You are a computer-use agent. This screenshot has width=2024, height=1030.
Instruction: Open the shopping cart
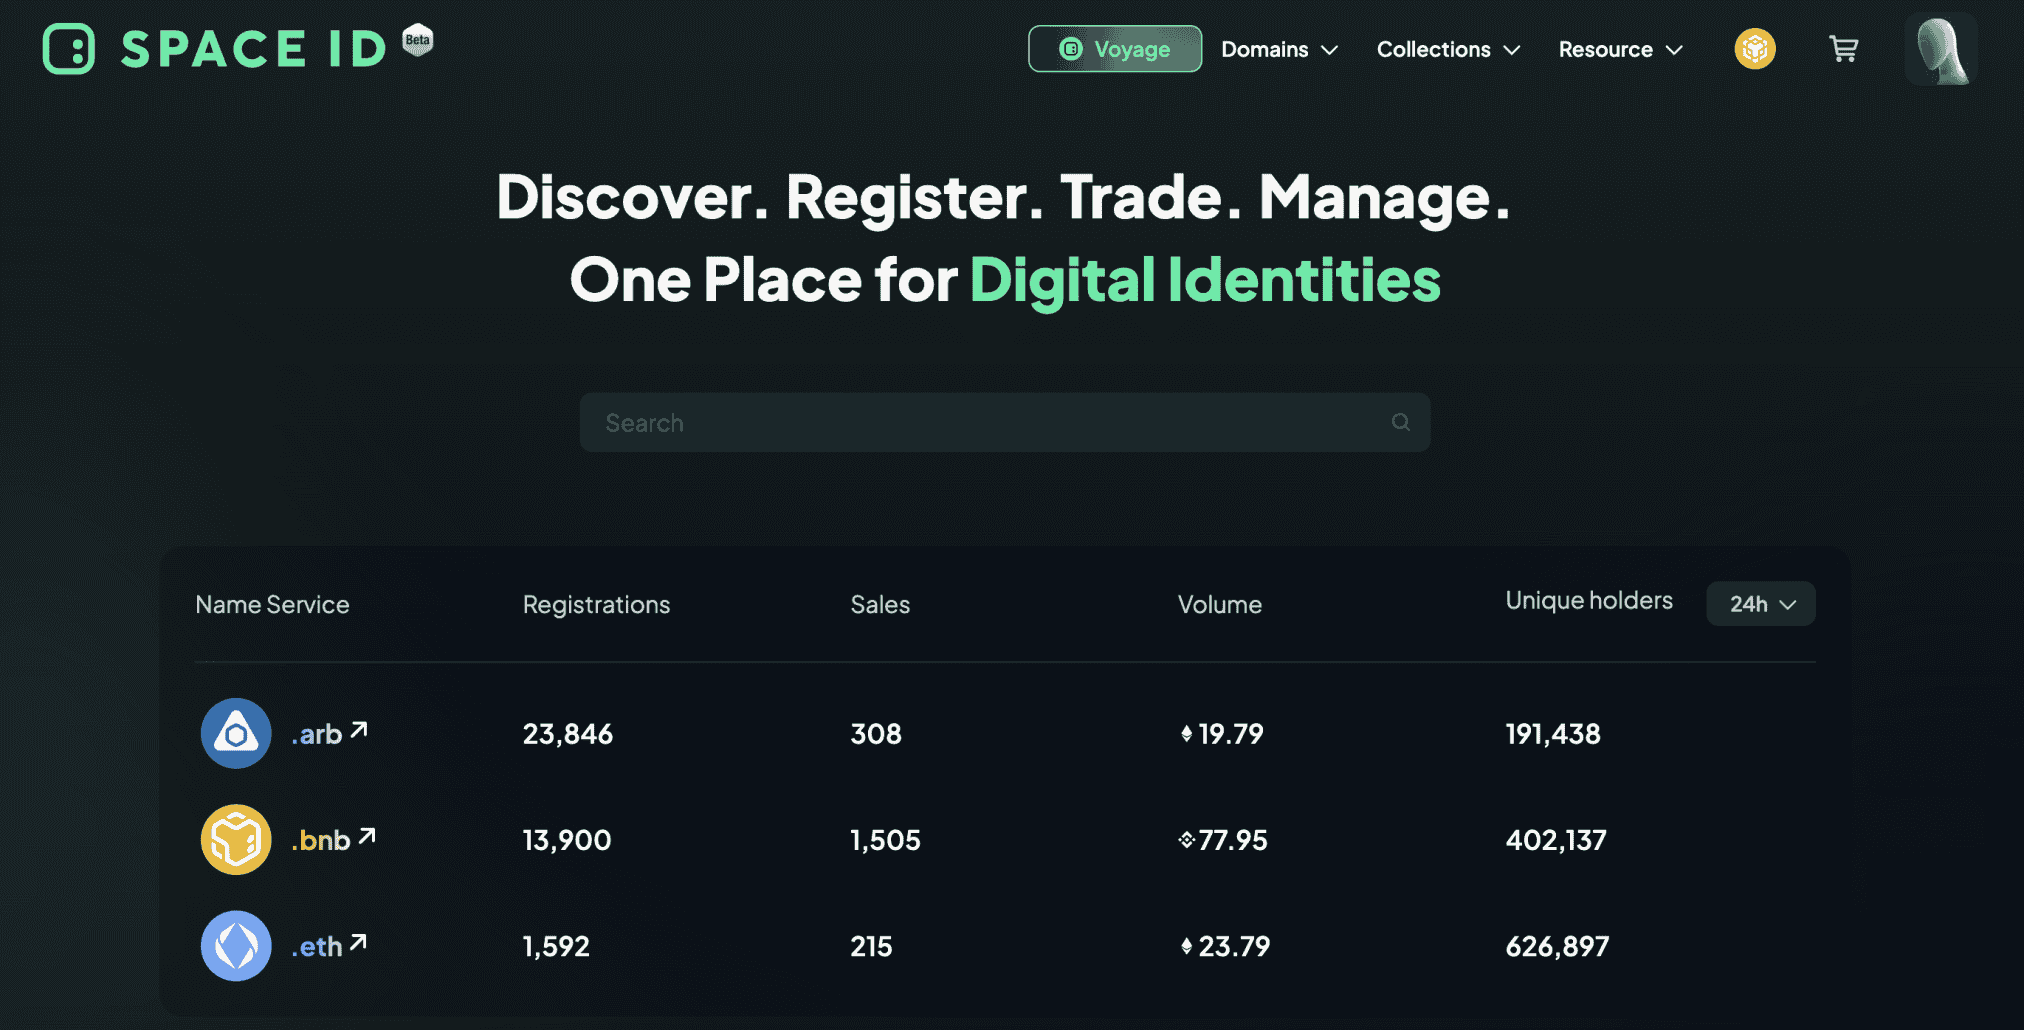(x=1844, y=49)
